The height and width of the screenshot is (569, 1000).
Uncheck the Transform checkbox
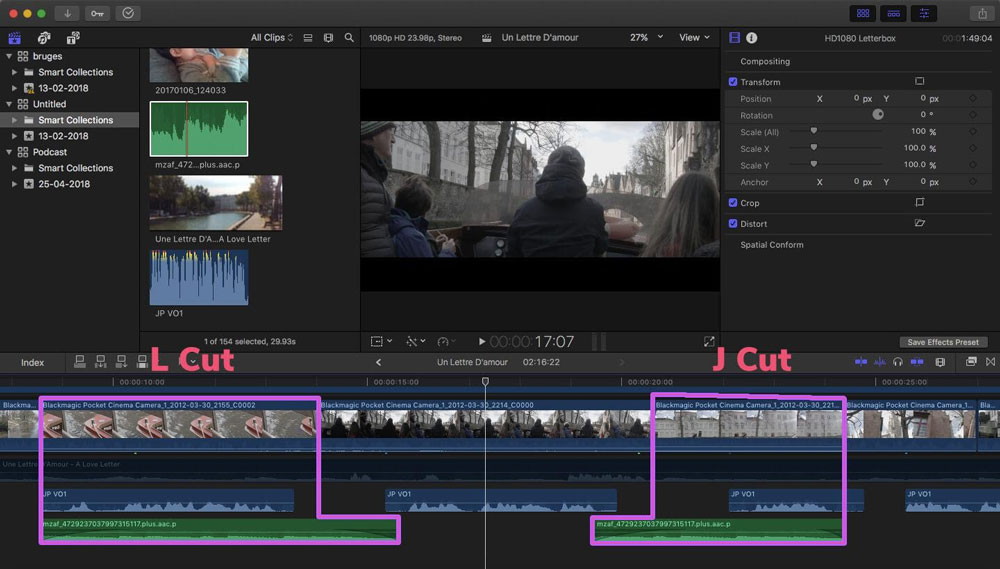733,82
